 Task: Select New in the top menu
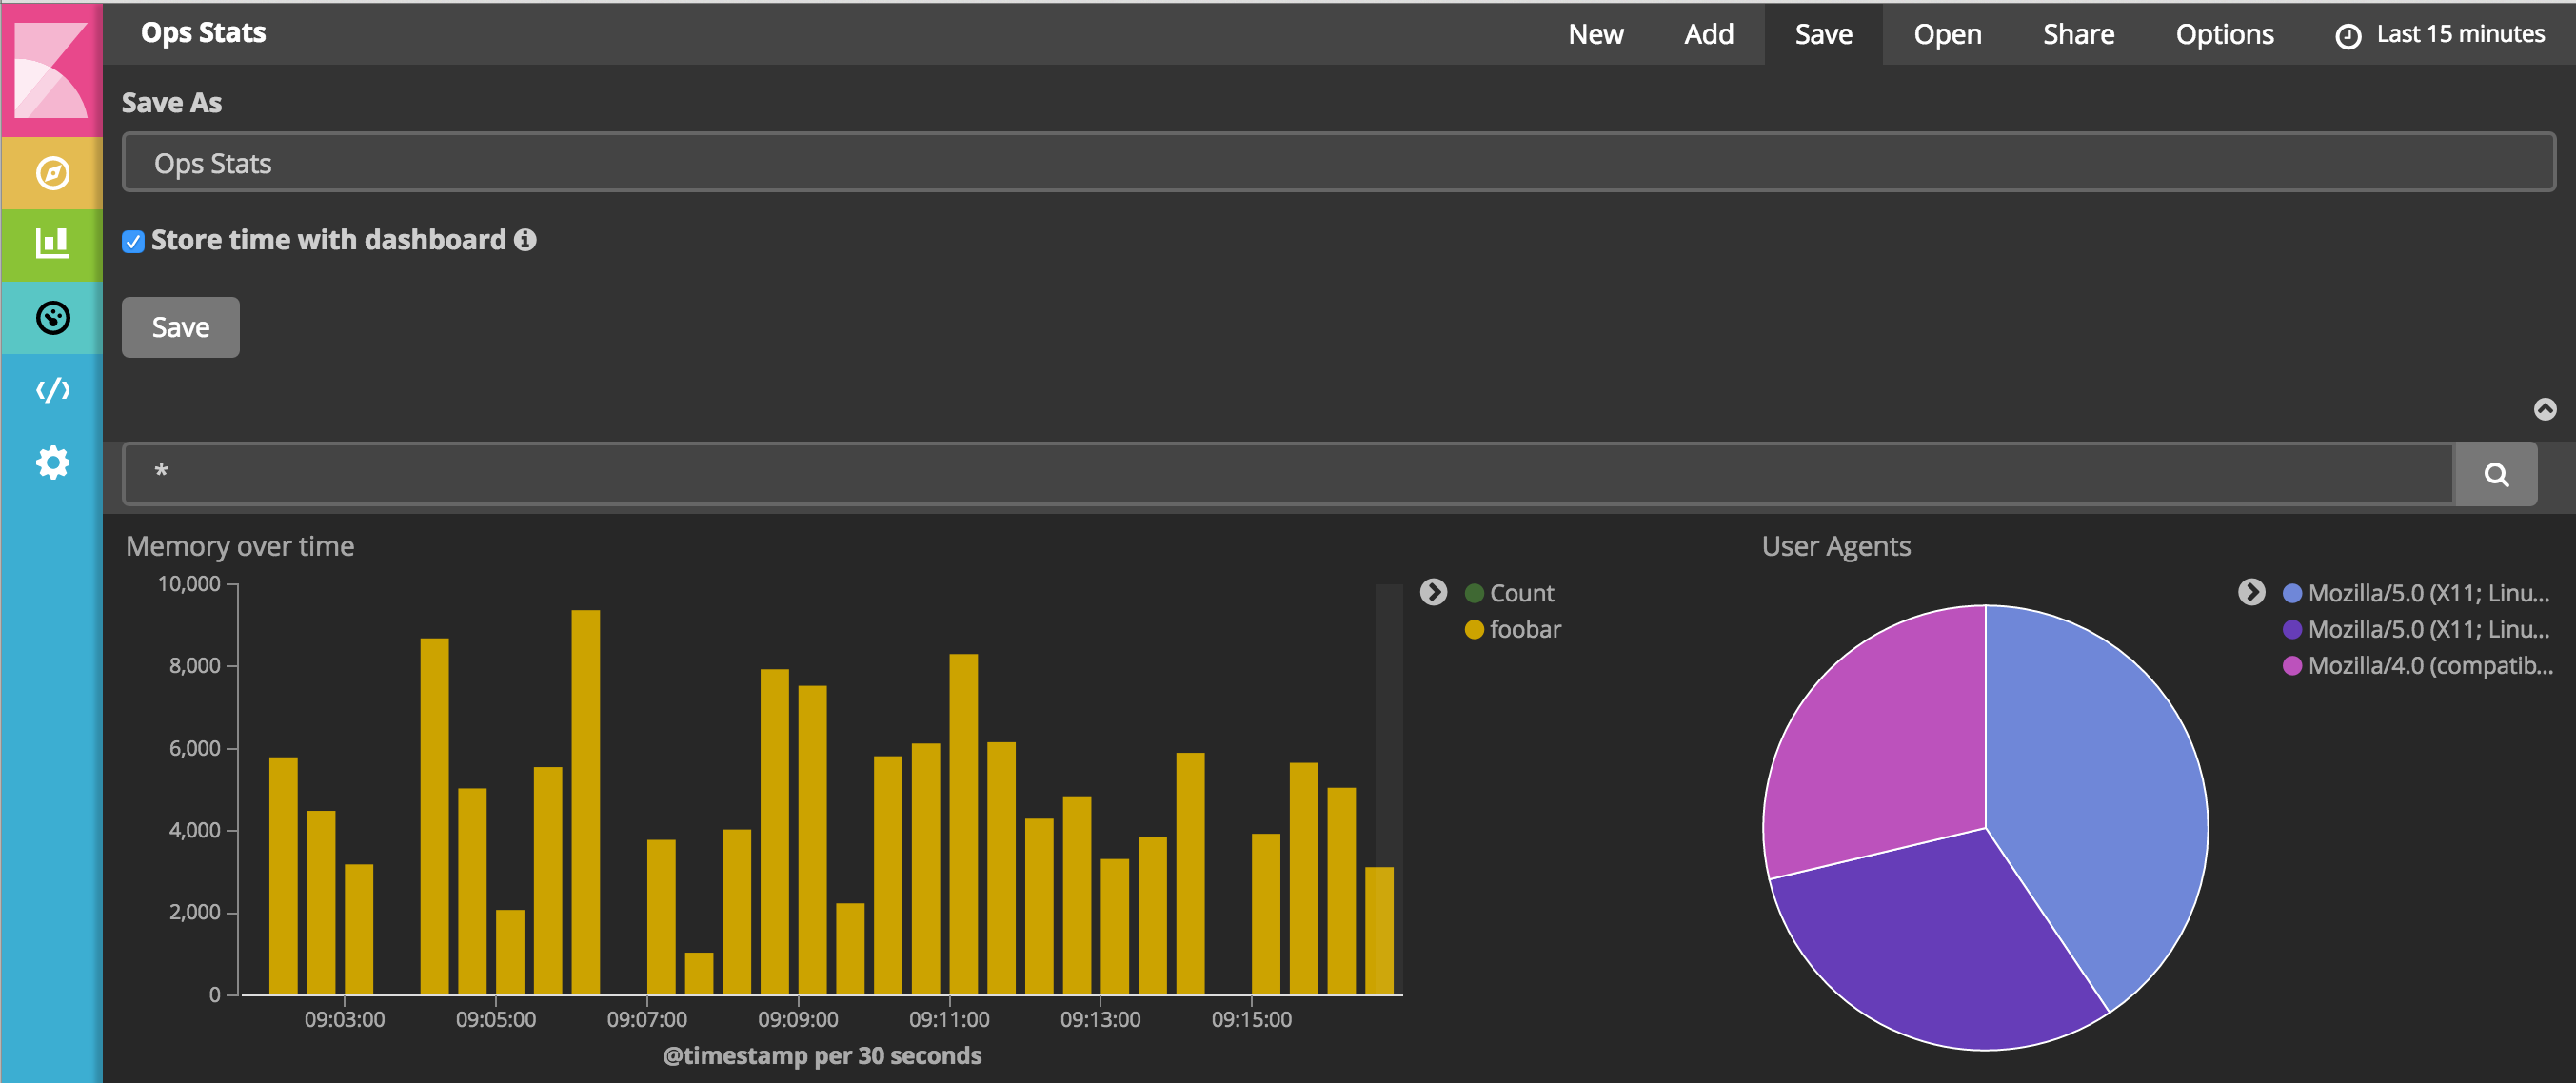[x=1595, y=34]
